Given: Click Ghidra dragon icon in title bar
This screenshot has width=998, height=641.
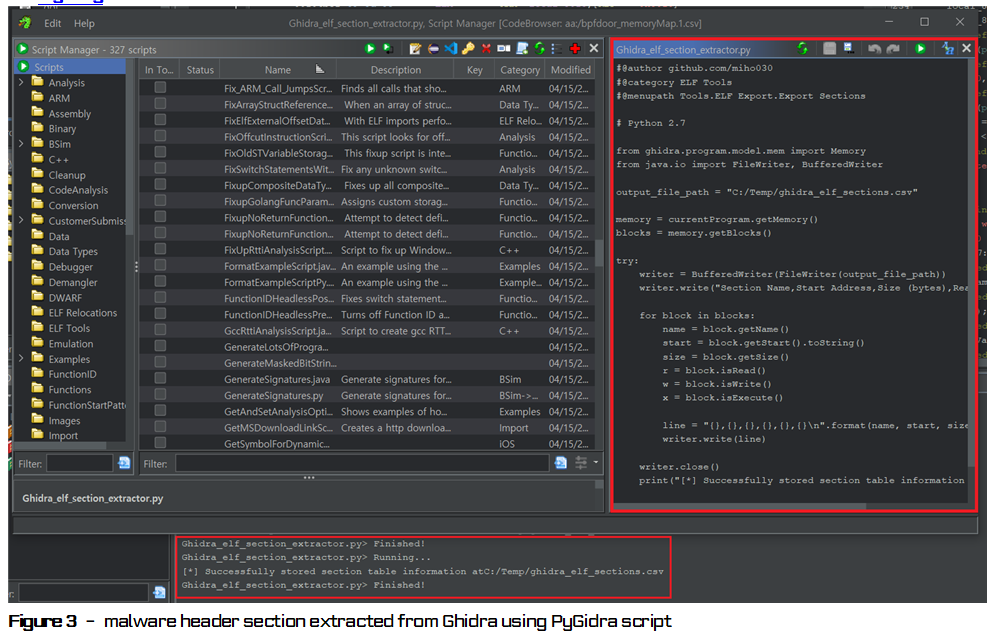Looking at the screenshot, I should [x=25, y=23].
